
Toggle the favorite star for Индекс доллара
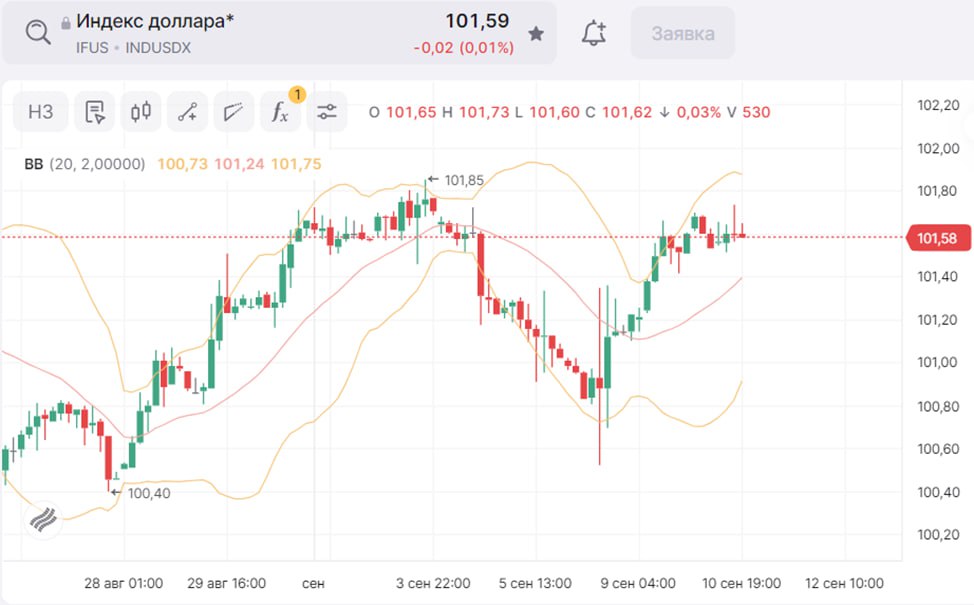click(x=536, y=34)
